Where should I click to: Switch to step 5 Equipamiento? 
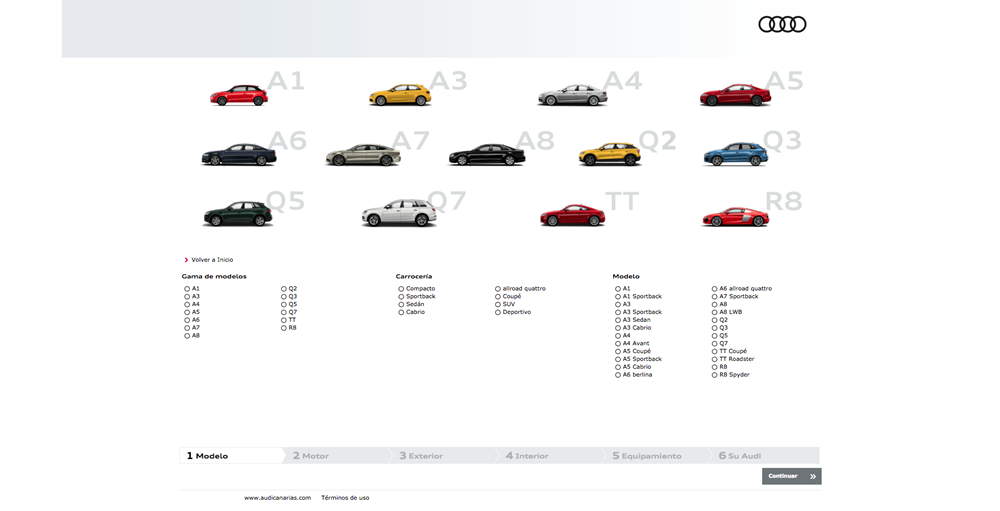coord(647,456)
